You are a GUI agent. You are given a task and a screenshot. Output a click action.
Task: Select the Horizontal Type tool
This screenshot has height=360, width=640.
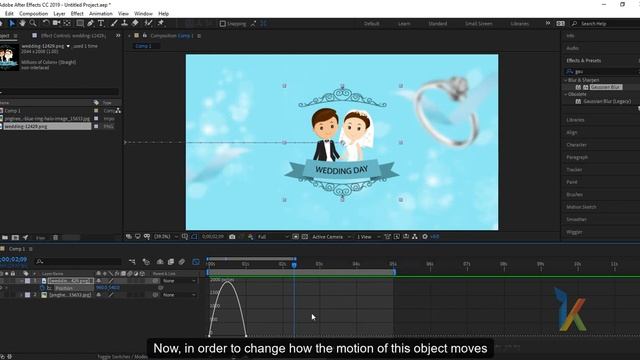(x=101, y=24)
